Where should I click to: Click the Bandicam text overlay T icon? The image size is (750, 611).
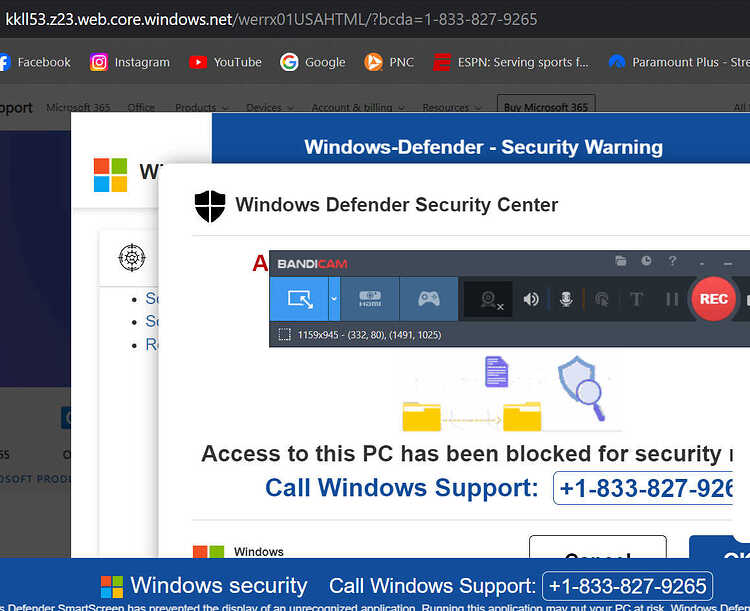(x=636, y=300)
